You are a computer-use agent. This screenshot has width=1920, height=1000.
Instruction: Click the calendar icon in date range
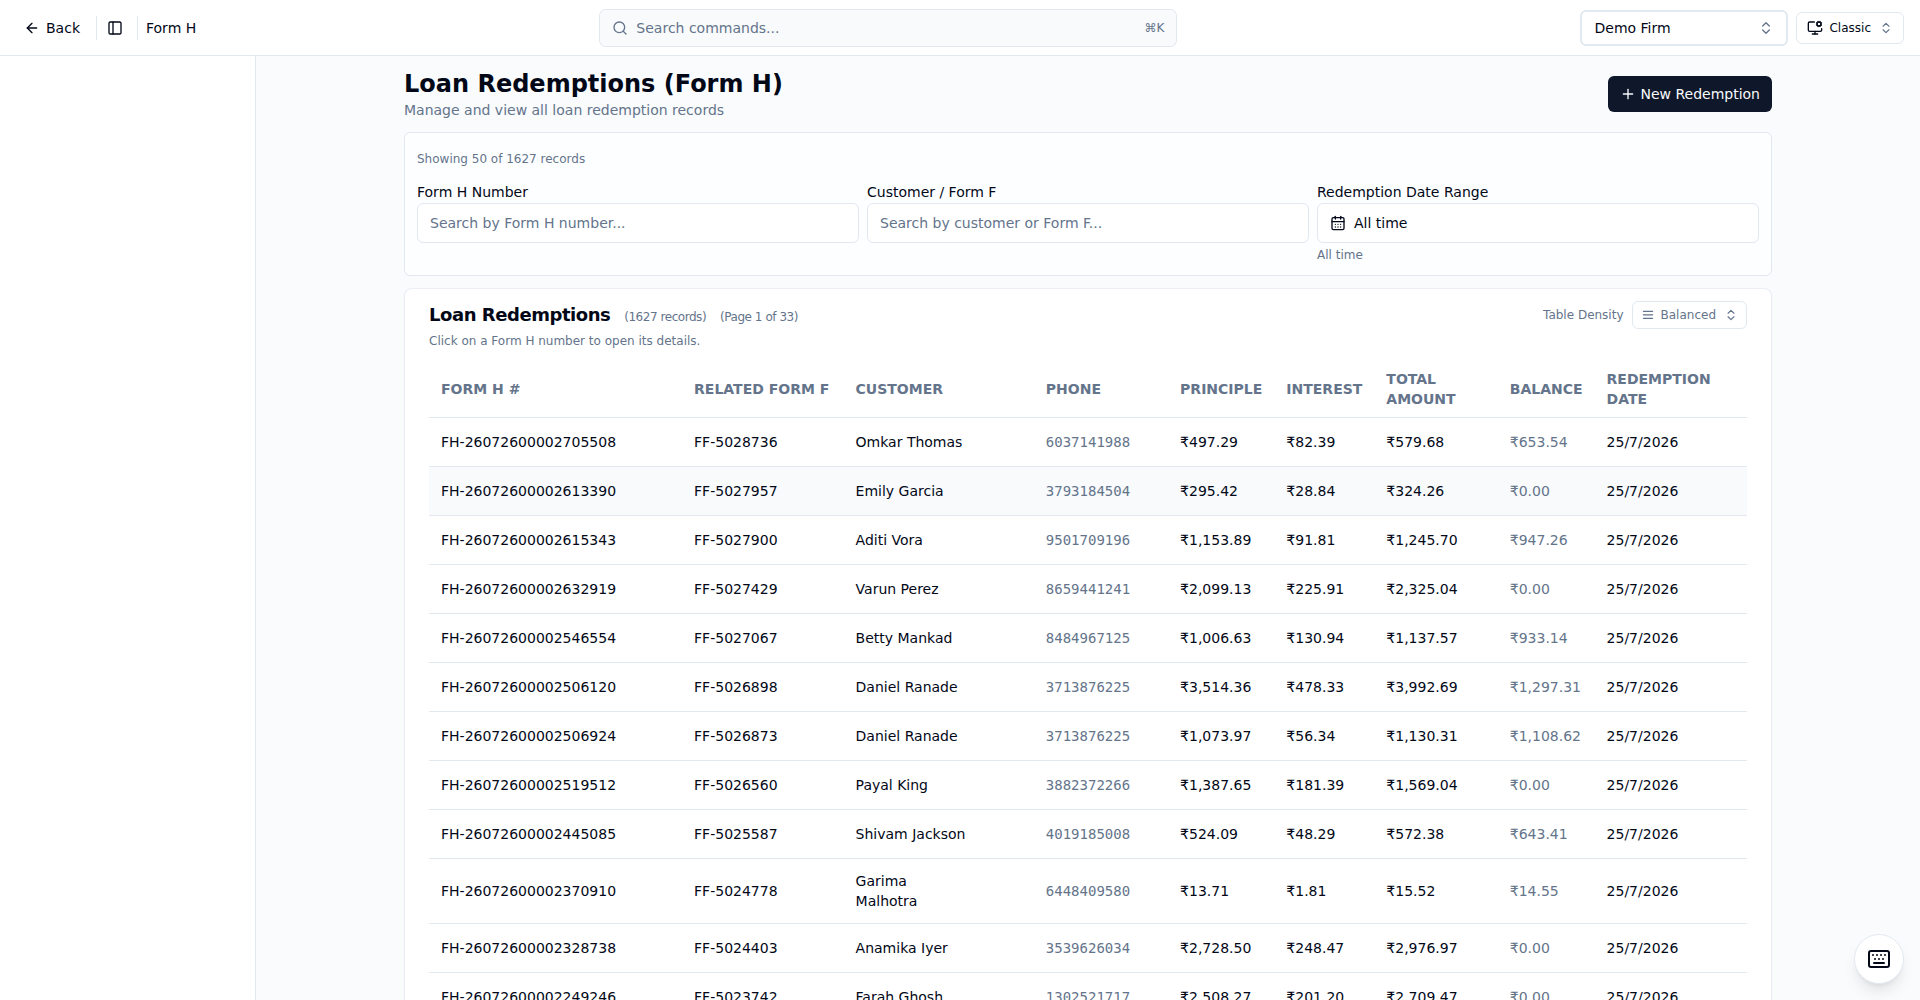point(1338,223)
